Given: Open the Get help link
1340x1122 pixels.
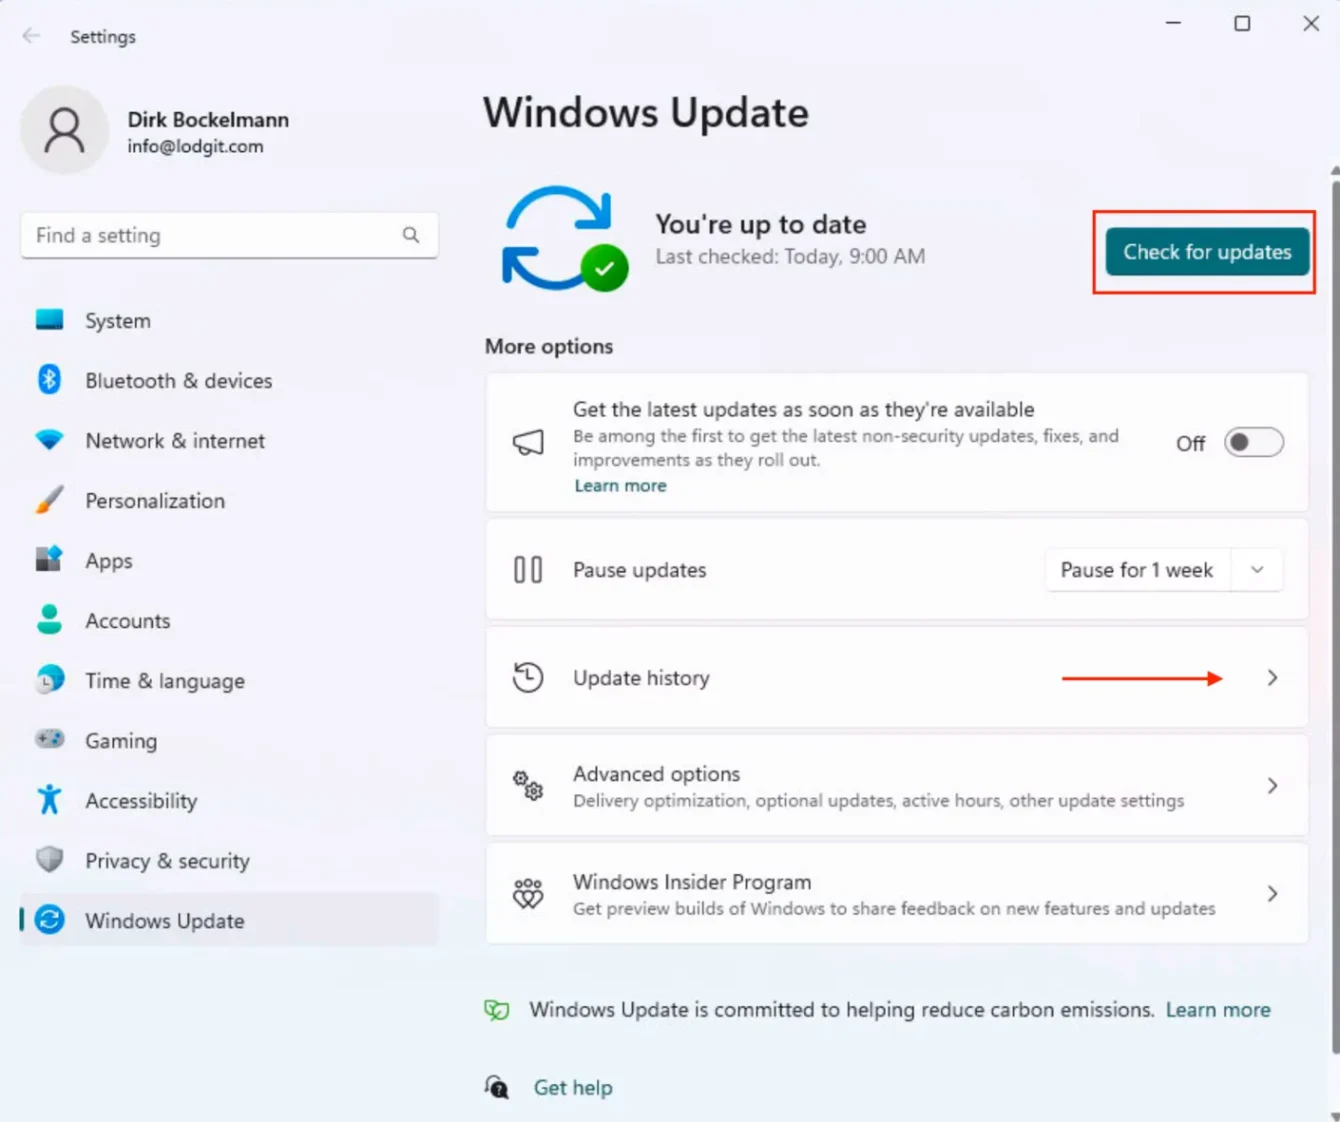Looking at the screenshot, I should pyautogui.click(x=573, y=1087).
